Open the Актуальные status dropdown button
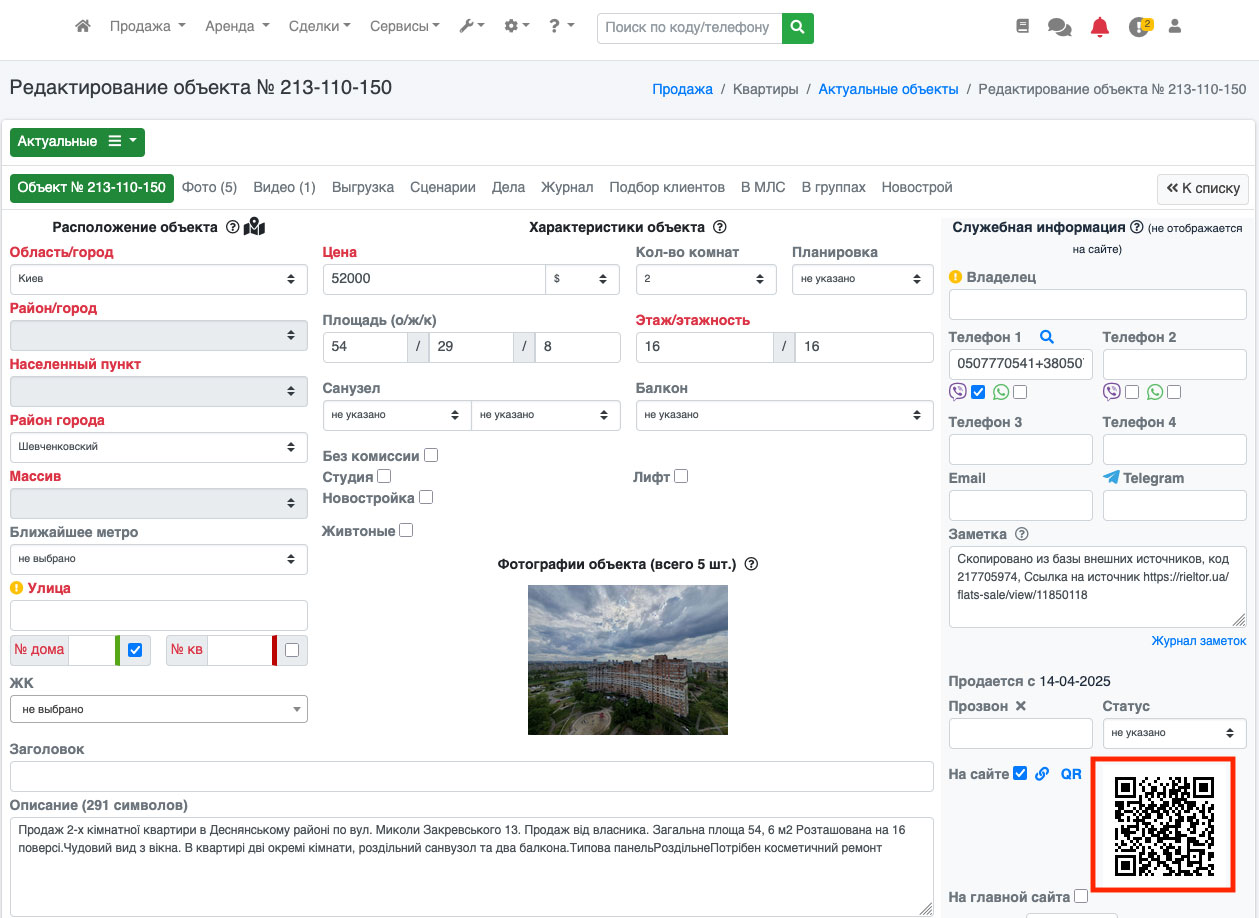Image resolution: width=1259 pixels, height=918 pixels. [x=77, y=142]
